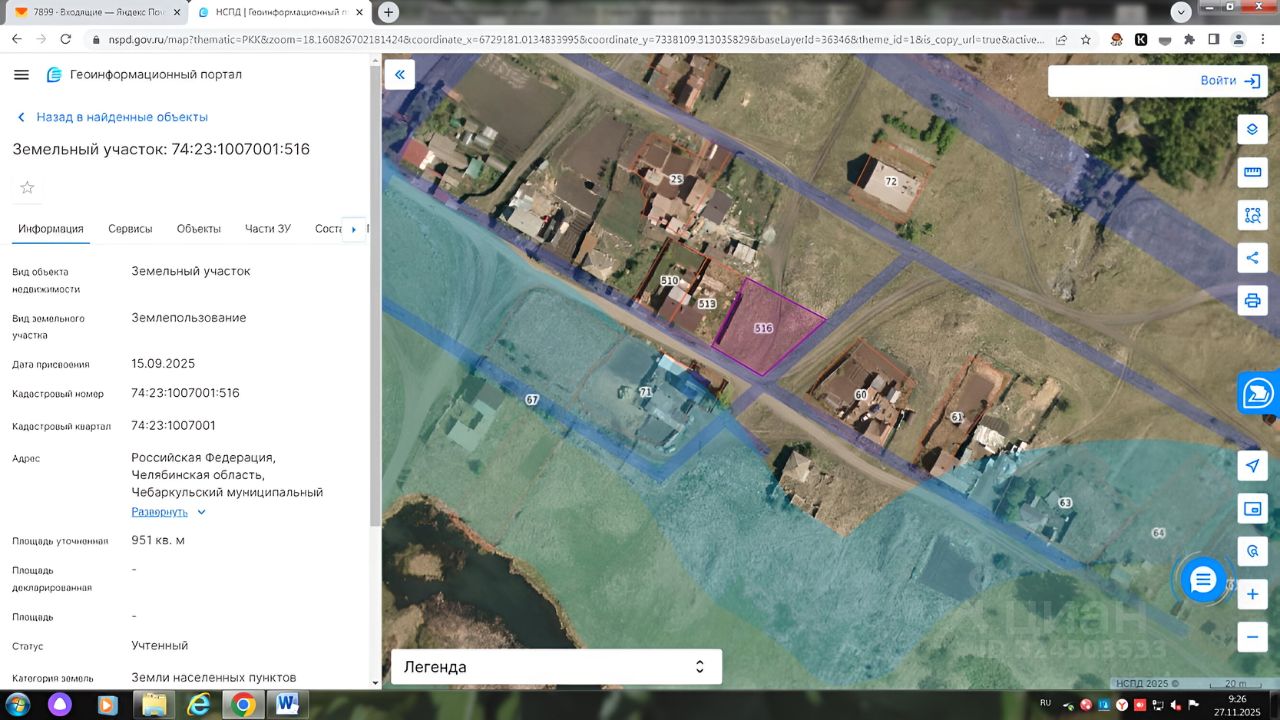
Task: Click parcel label 510 on the map
Action: point(669,281)
